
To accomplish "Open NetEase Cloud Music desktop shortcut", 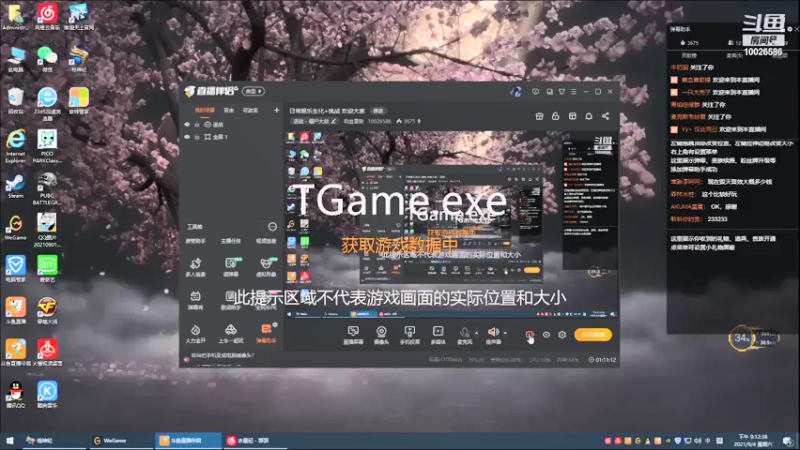I will pos(47,17).
